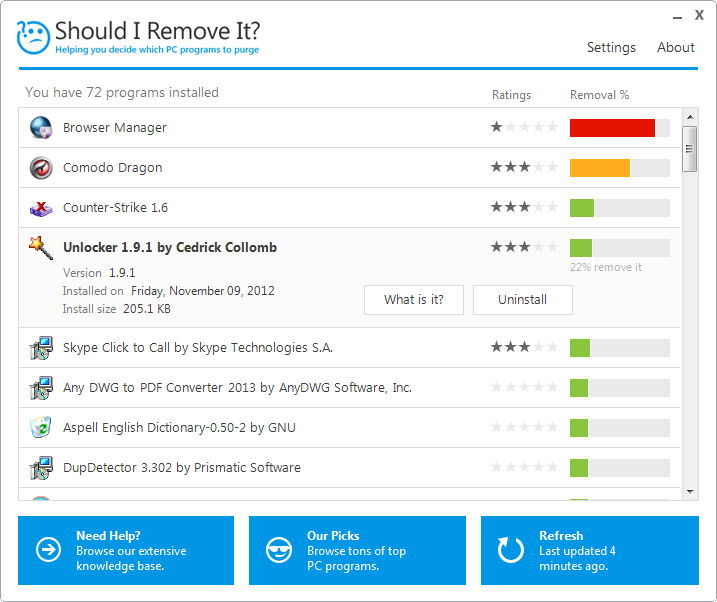717x602 pixels.
Task: Click the 22% remove it label
Action: coord(605,267)
